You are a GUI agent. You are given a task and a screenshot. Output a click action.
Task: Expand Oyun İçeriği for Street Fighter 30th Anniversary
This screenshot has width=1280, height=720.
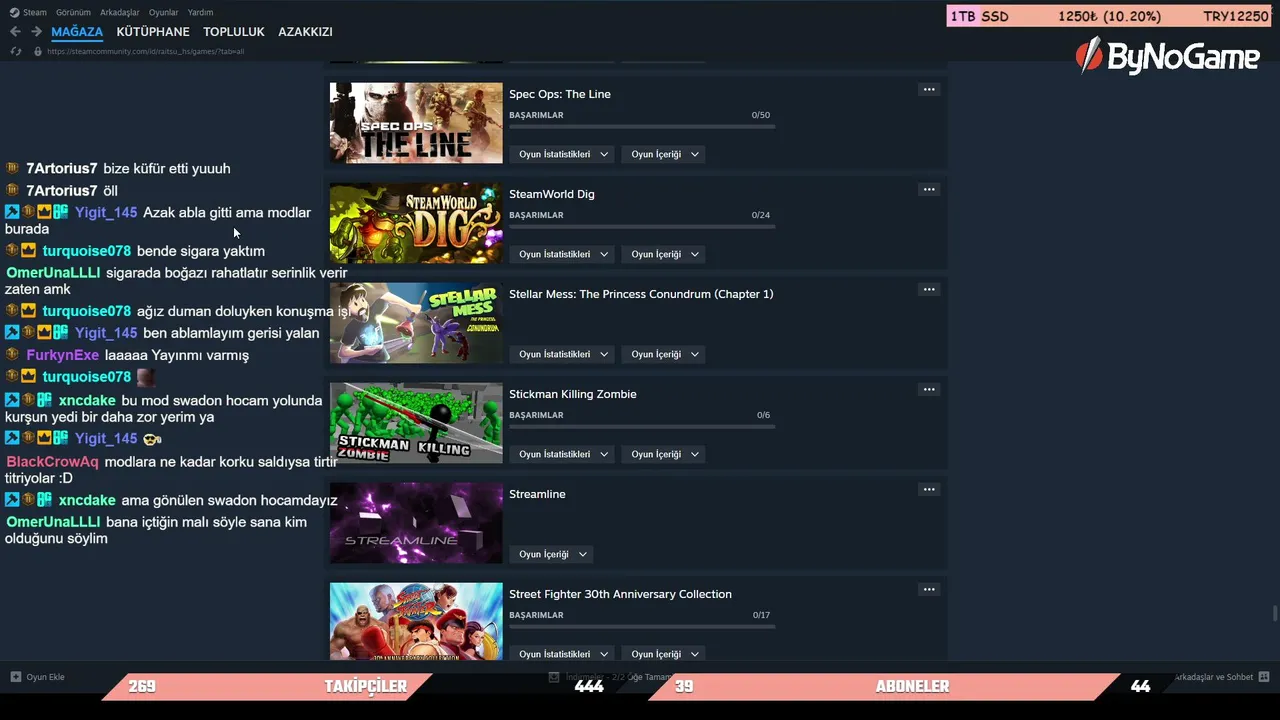point(665,654)
